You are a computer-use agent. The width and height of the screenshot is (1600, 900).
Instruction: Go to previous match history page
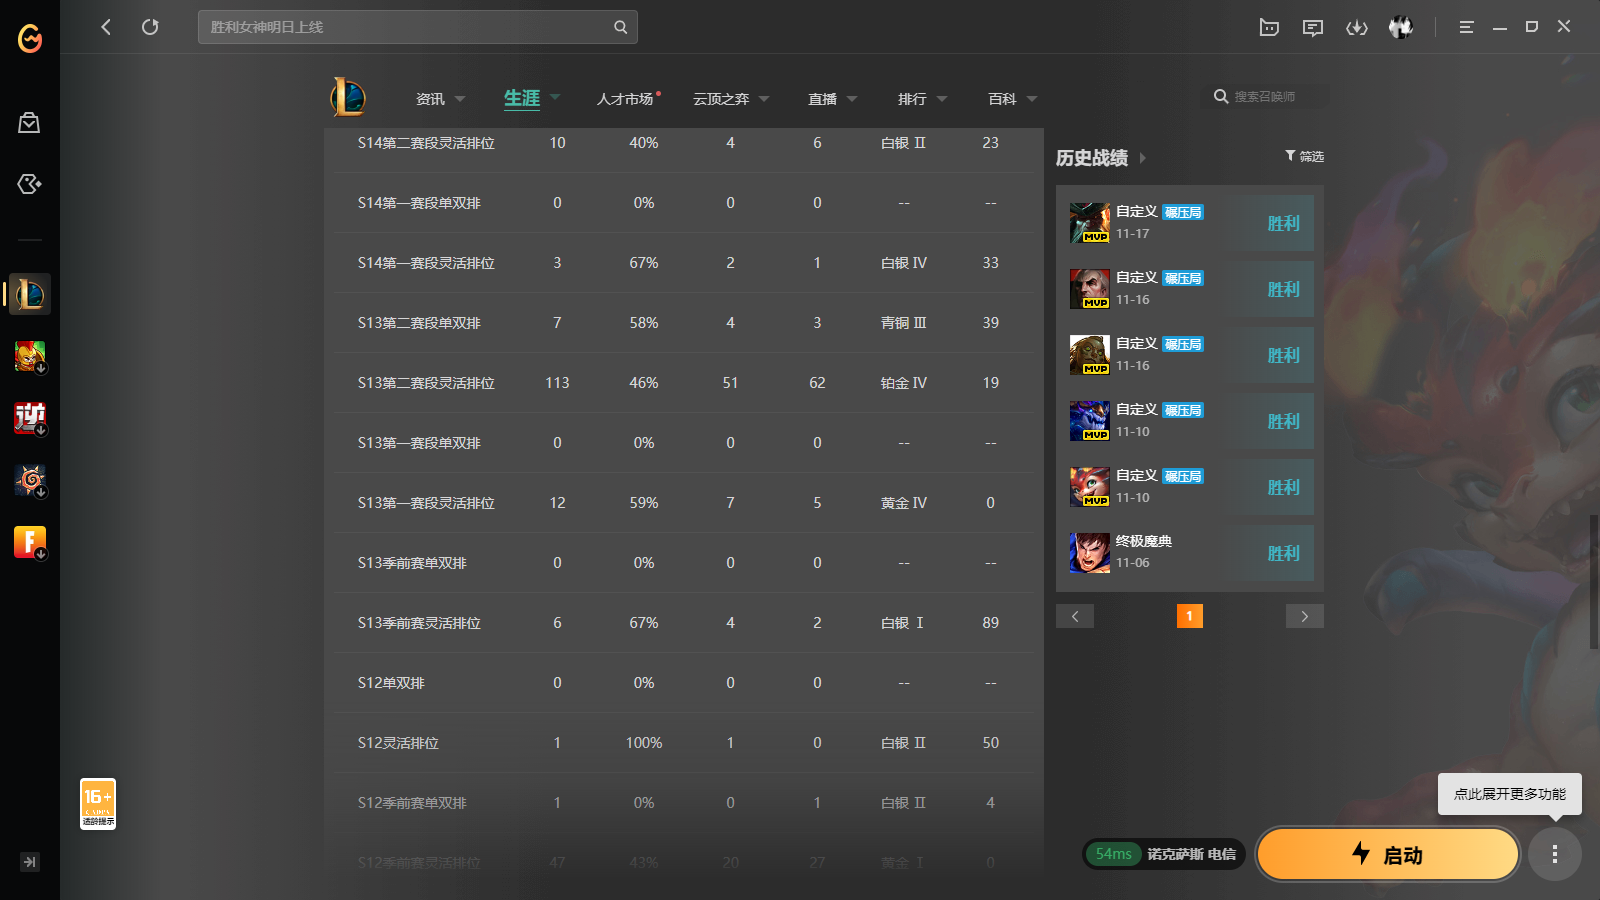tap(1075, 616)
